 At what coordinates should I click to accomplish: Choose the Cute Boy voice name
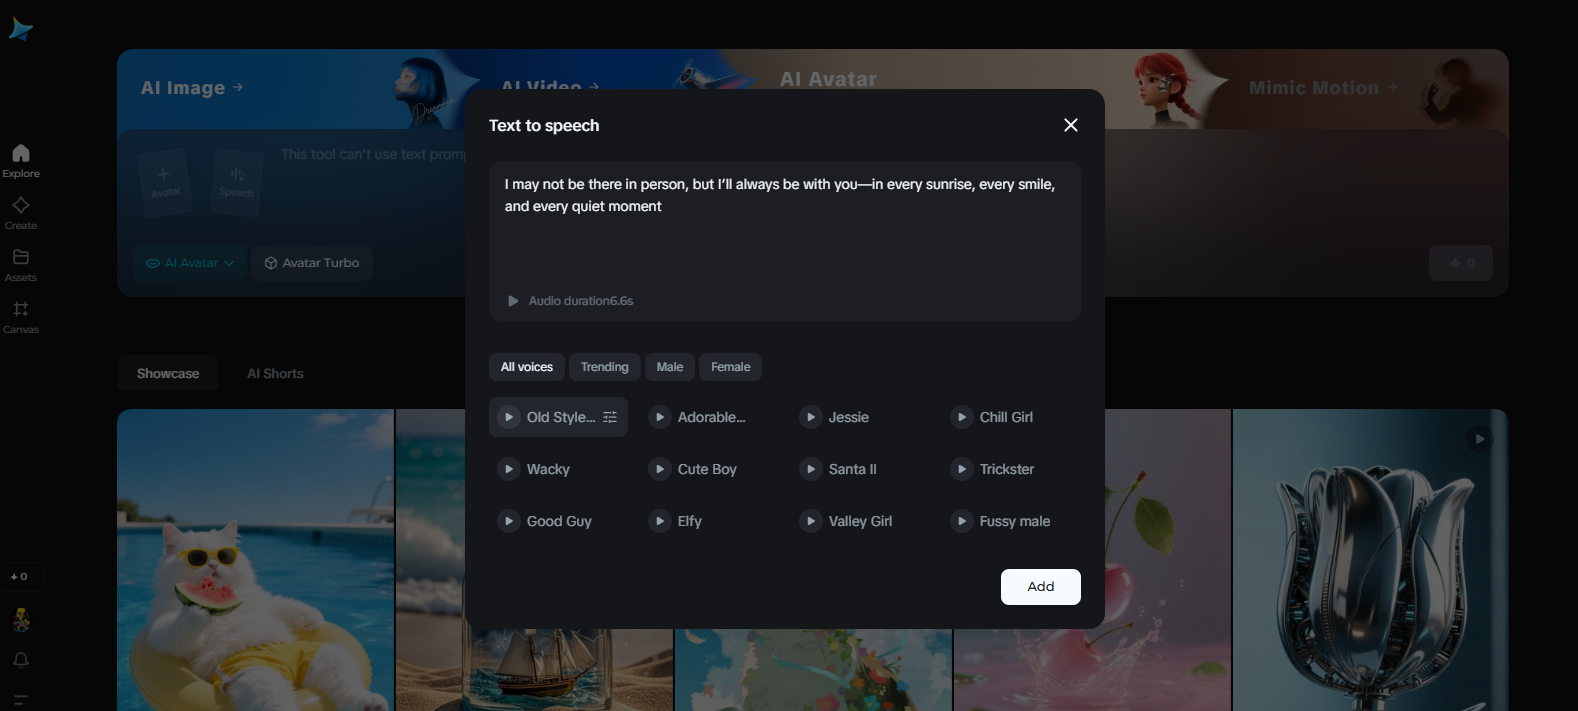(707, 469)
